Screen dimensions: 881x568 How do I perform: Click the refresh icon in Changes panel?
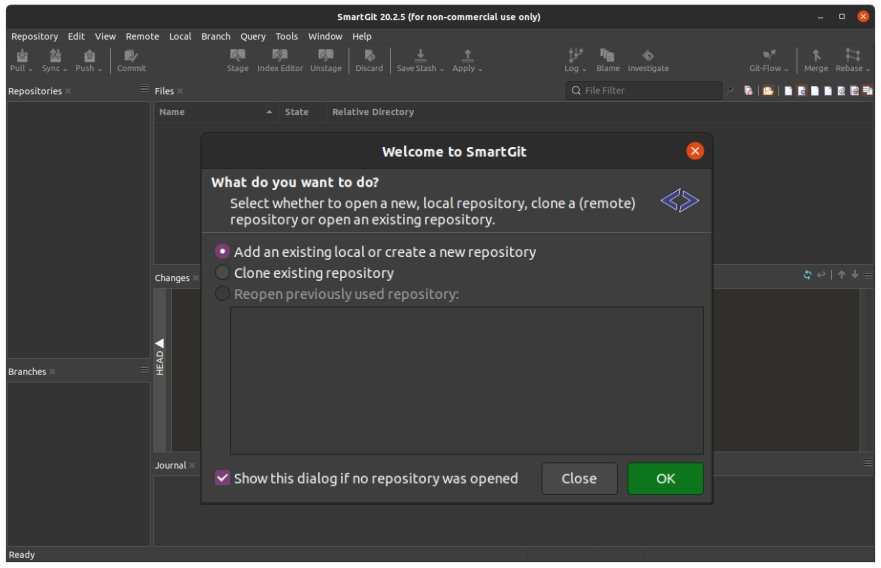pyautogui.click(x=807, y=275)
